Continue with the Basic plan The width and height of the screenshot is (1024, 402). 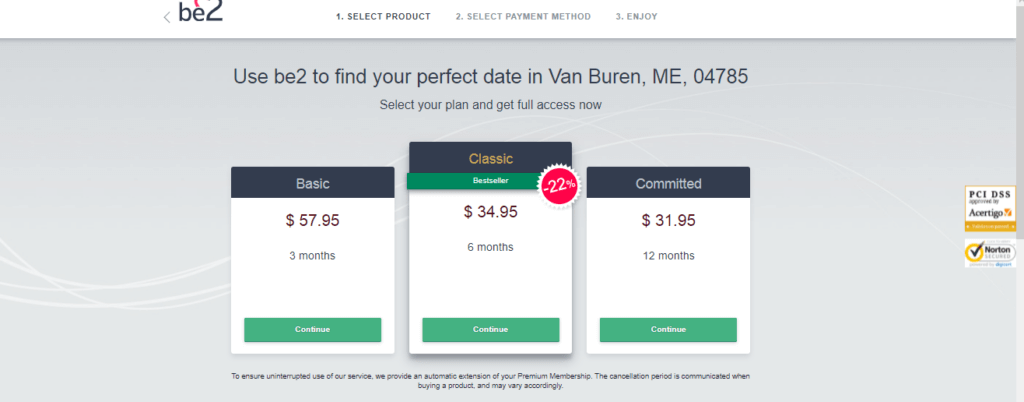tap(312, 330)
